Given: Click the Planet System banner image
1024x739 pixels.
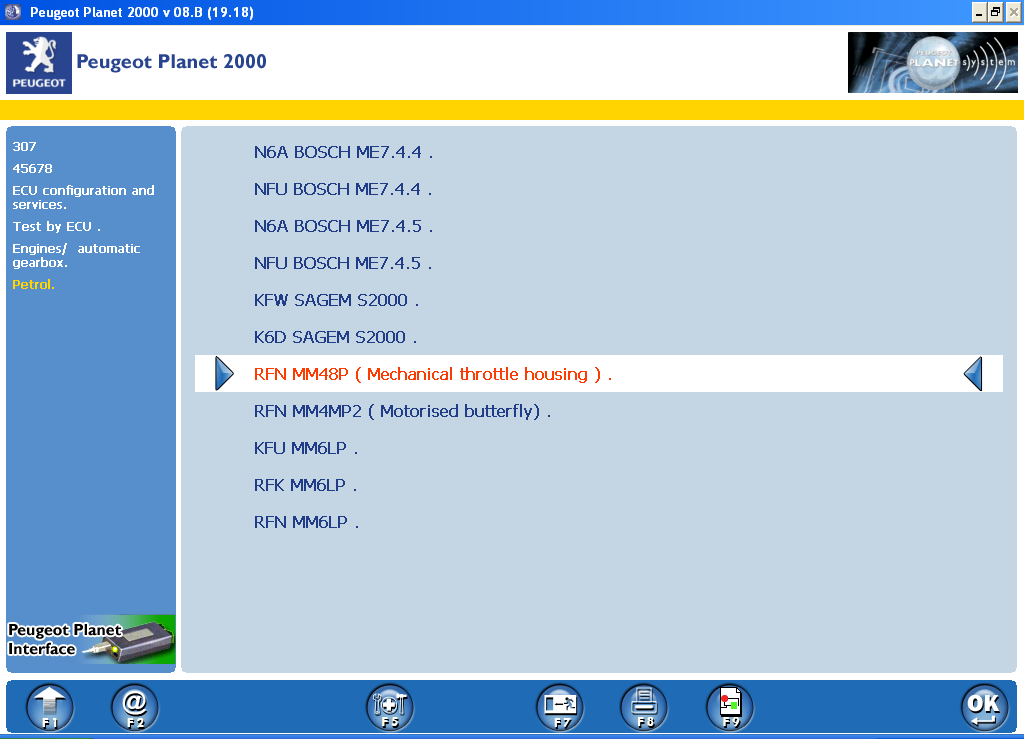Looking at the screenshot, I should (932, 63).
